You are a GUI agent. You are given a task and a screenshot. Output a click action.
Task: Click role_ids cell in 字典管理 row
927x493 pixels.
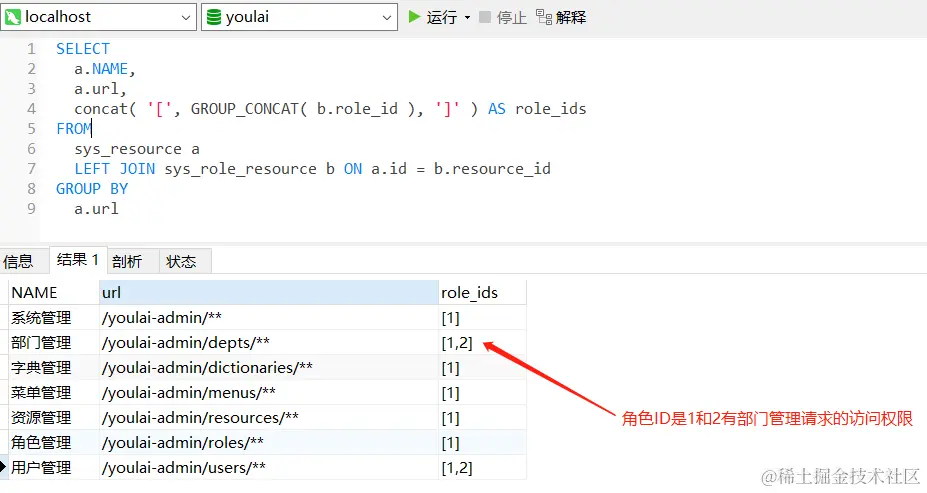[482, 368]
